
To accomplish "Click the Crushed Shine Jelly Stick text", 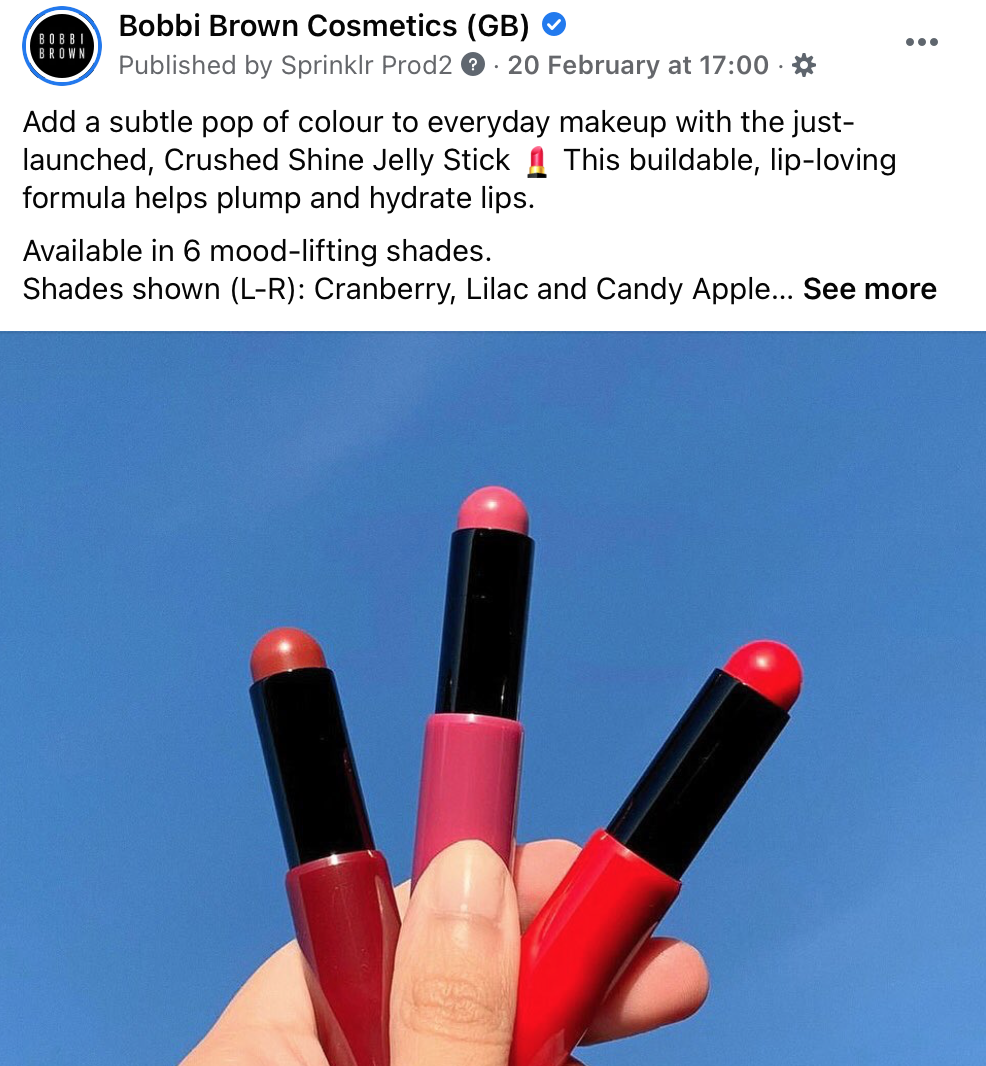I will [x=337, y=160].
